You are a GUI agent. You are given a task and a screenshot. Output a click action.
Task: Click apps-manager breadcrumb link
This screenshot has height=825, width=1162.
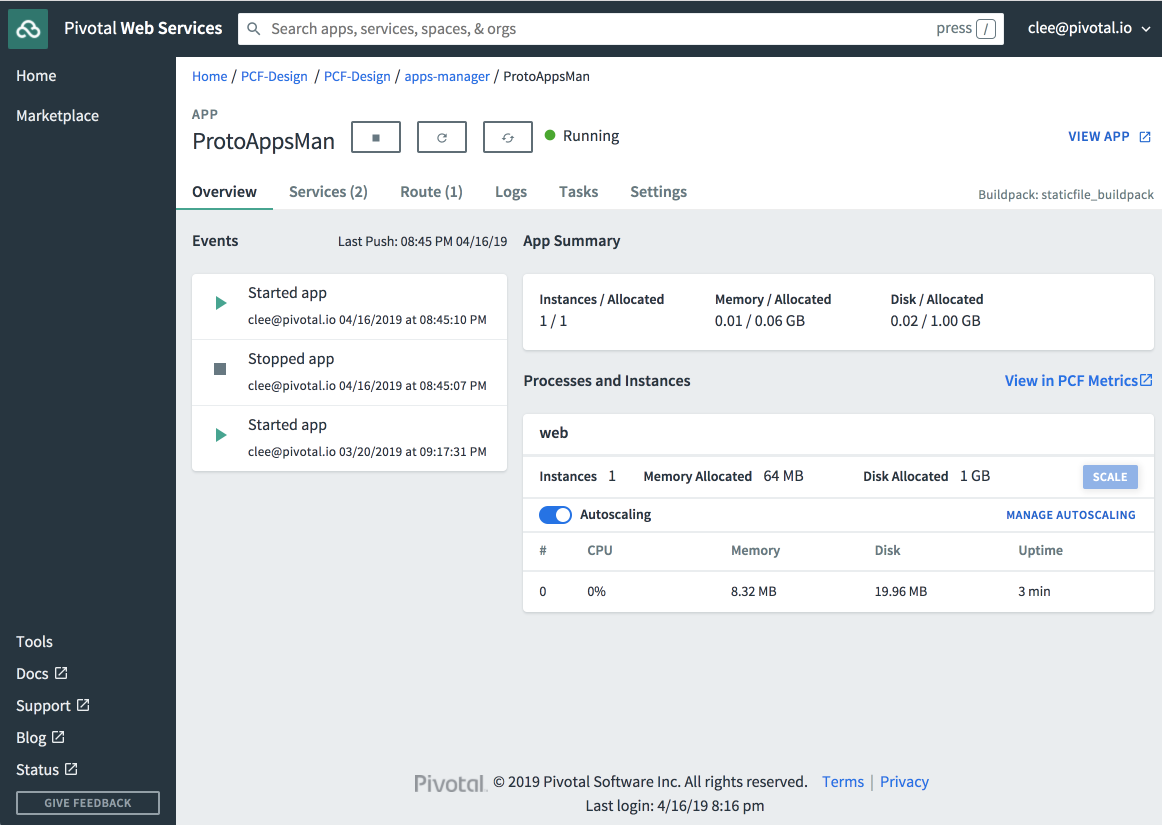coord(447,76)
